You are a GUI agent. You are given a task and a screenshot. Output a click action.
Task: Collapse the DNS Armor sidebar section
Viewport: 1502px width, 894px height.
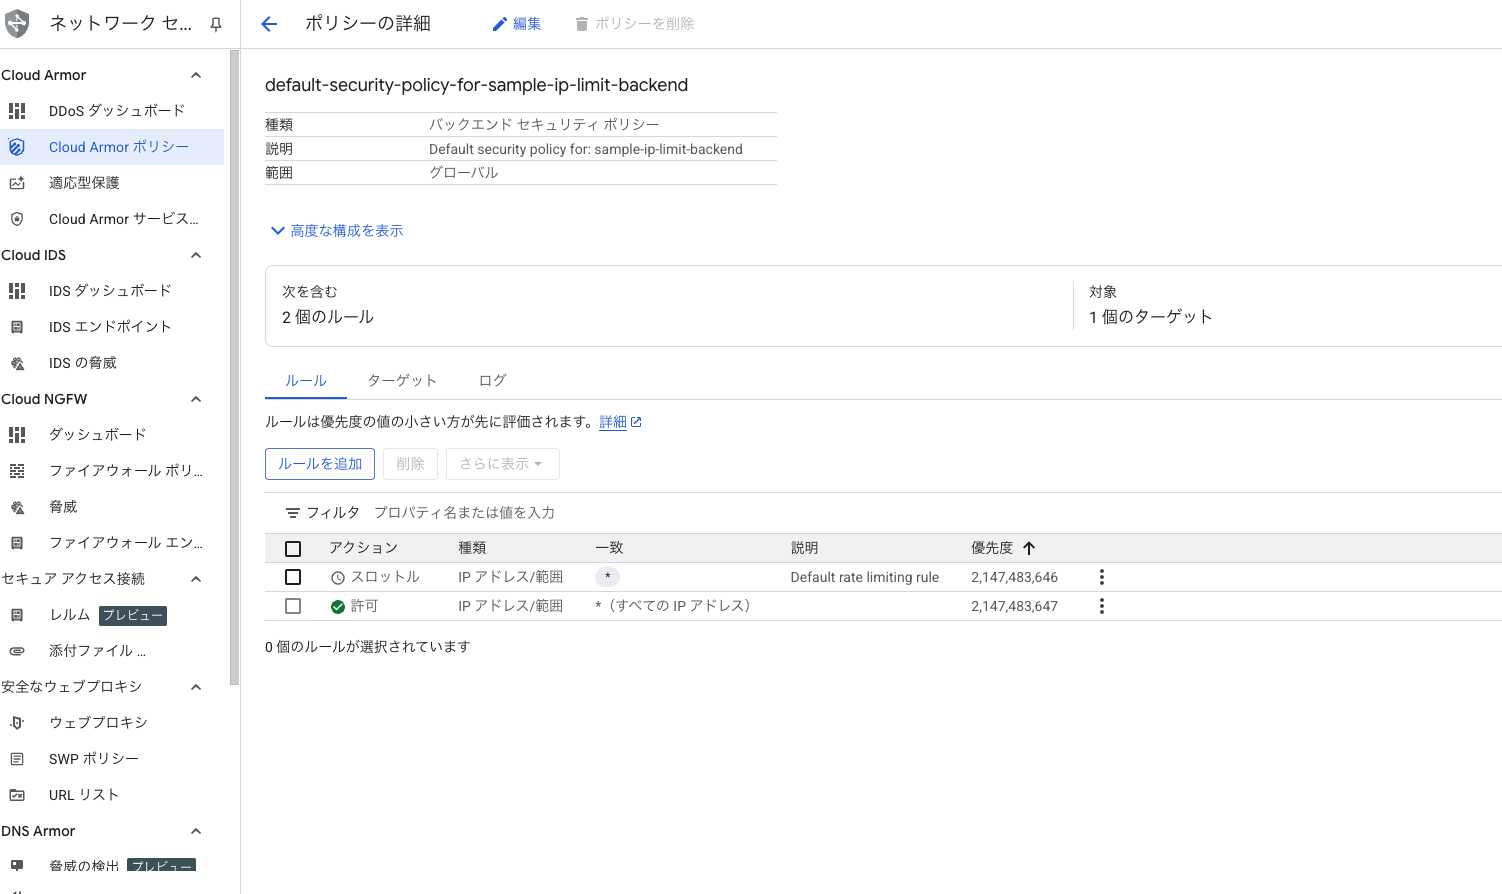(196, 831)
